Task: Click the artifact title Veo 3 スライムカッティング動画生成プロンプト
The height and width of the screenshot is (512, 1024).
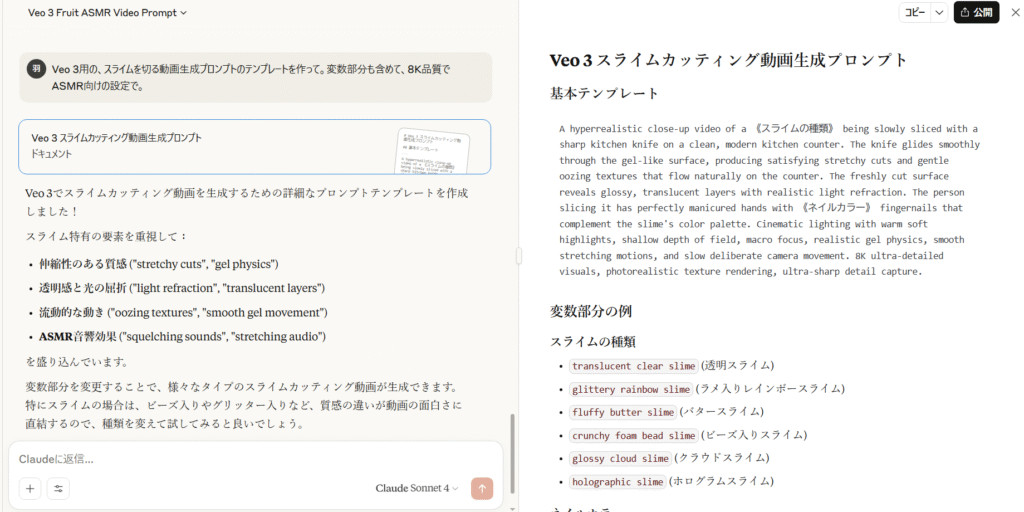Action: coord(729,60)
